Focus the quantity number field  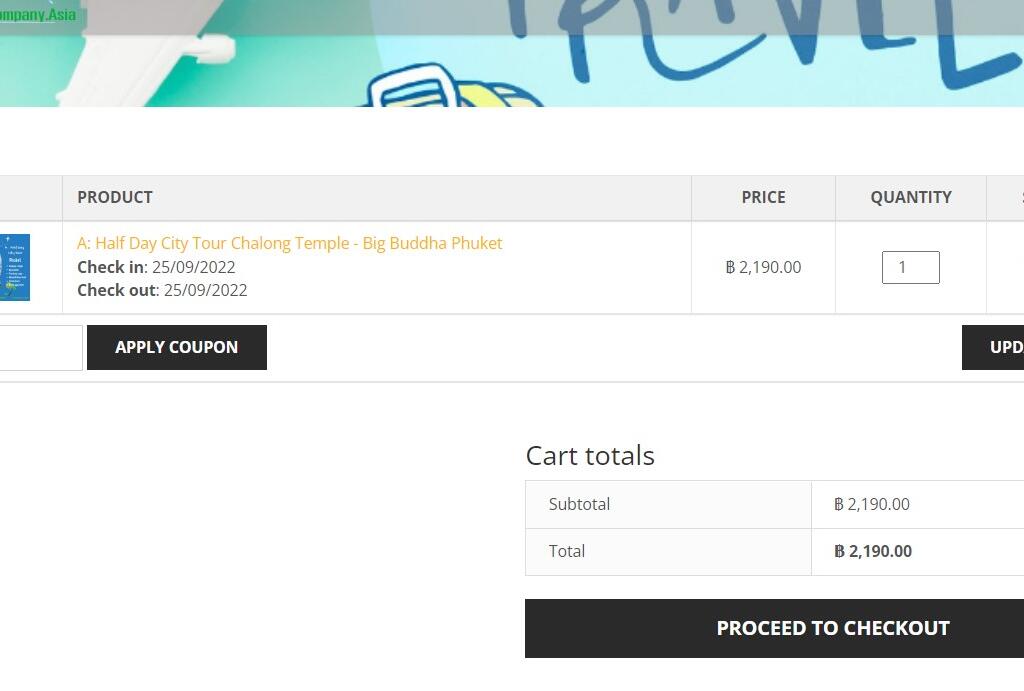[x=910, y=267]
